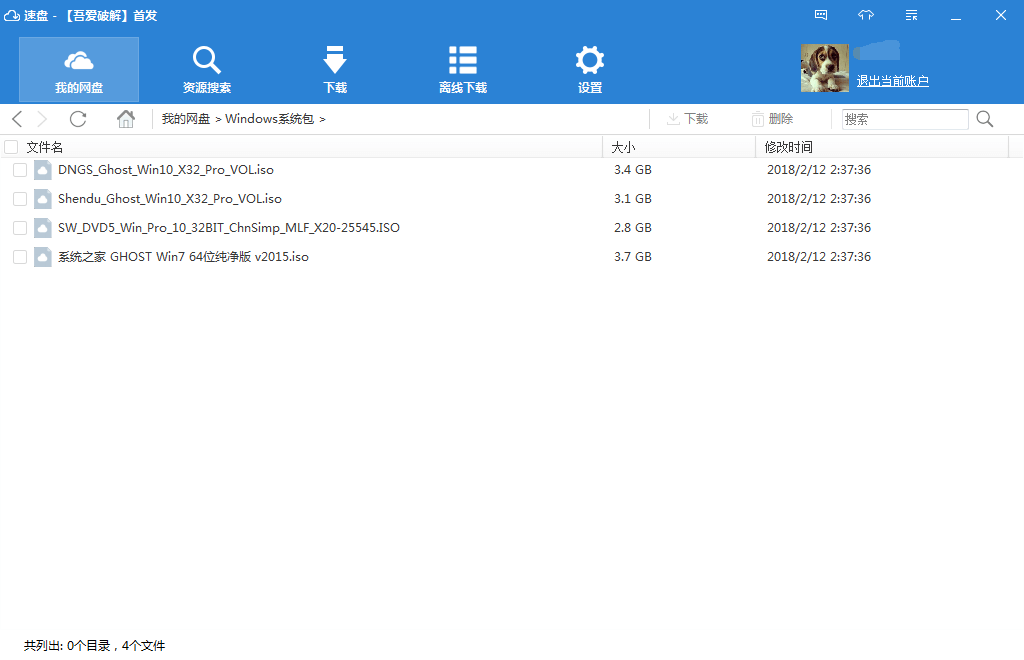Click the message icon in title bar

(x=821, y=15)
